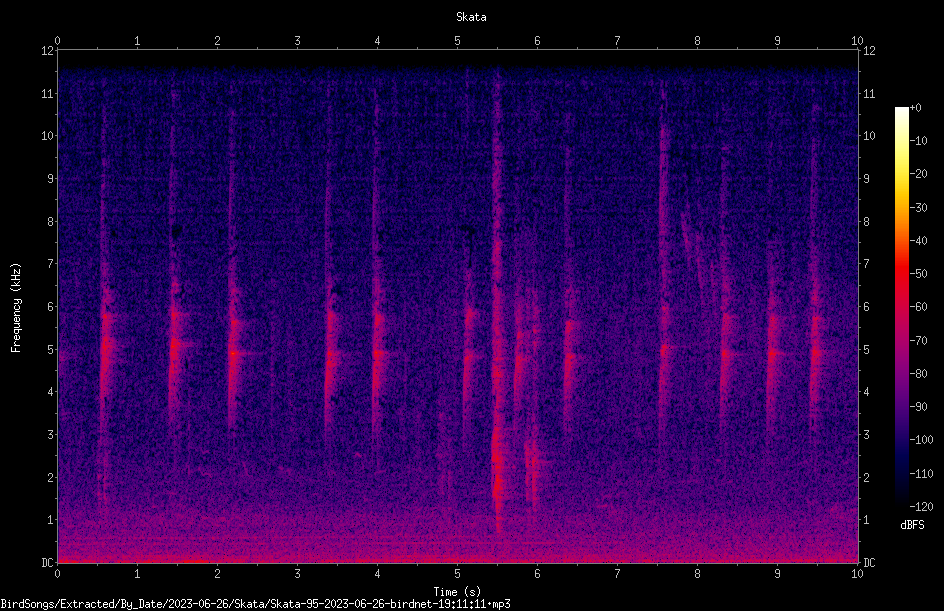
Task: Click "4" on the right frequency axis
Action: tap(867, 392)
